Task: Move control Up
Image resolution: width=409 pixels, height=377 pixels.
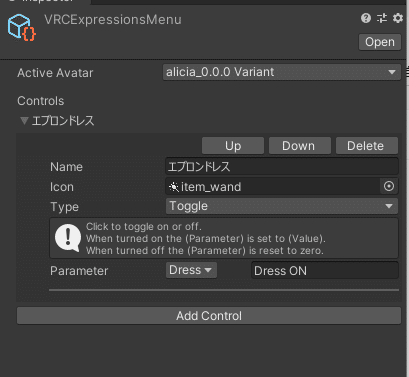Action: click(233, 146)
